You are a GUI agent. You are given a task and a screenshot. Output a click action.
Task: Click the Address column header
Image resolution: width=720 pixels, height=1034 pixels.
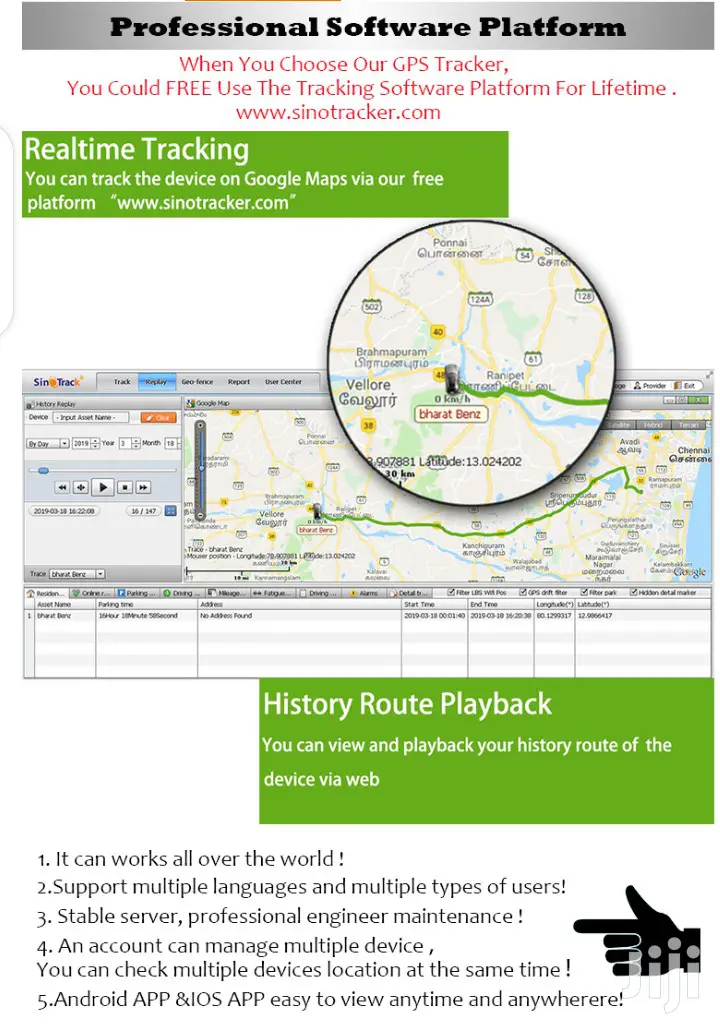[x=299, y=605]
